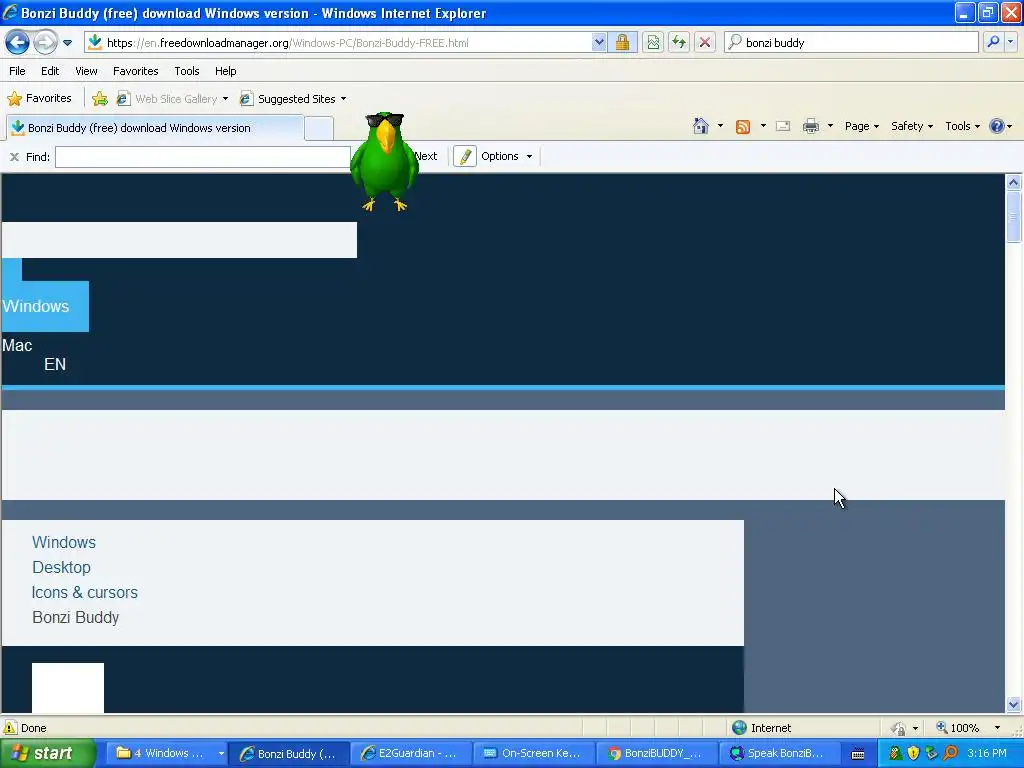Click the scrollbar down arrow

(x=1014, y=704)
